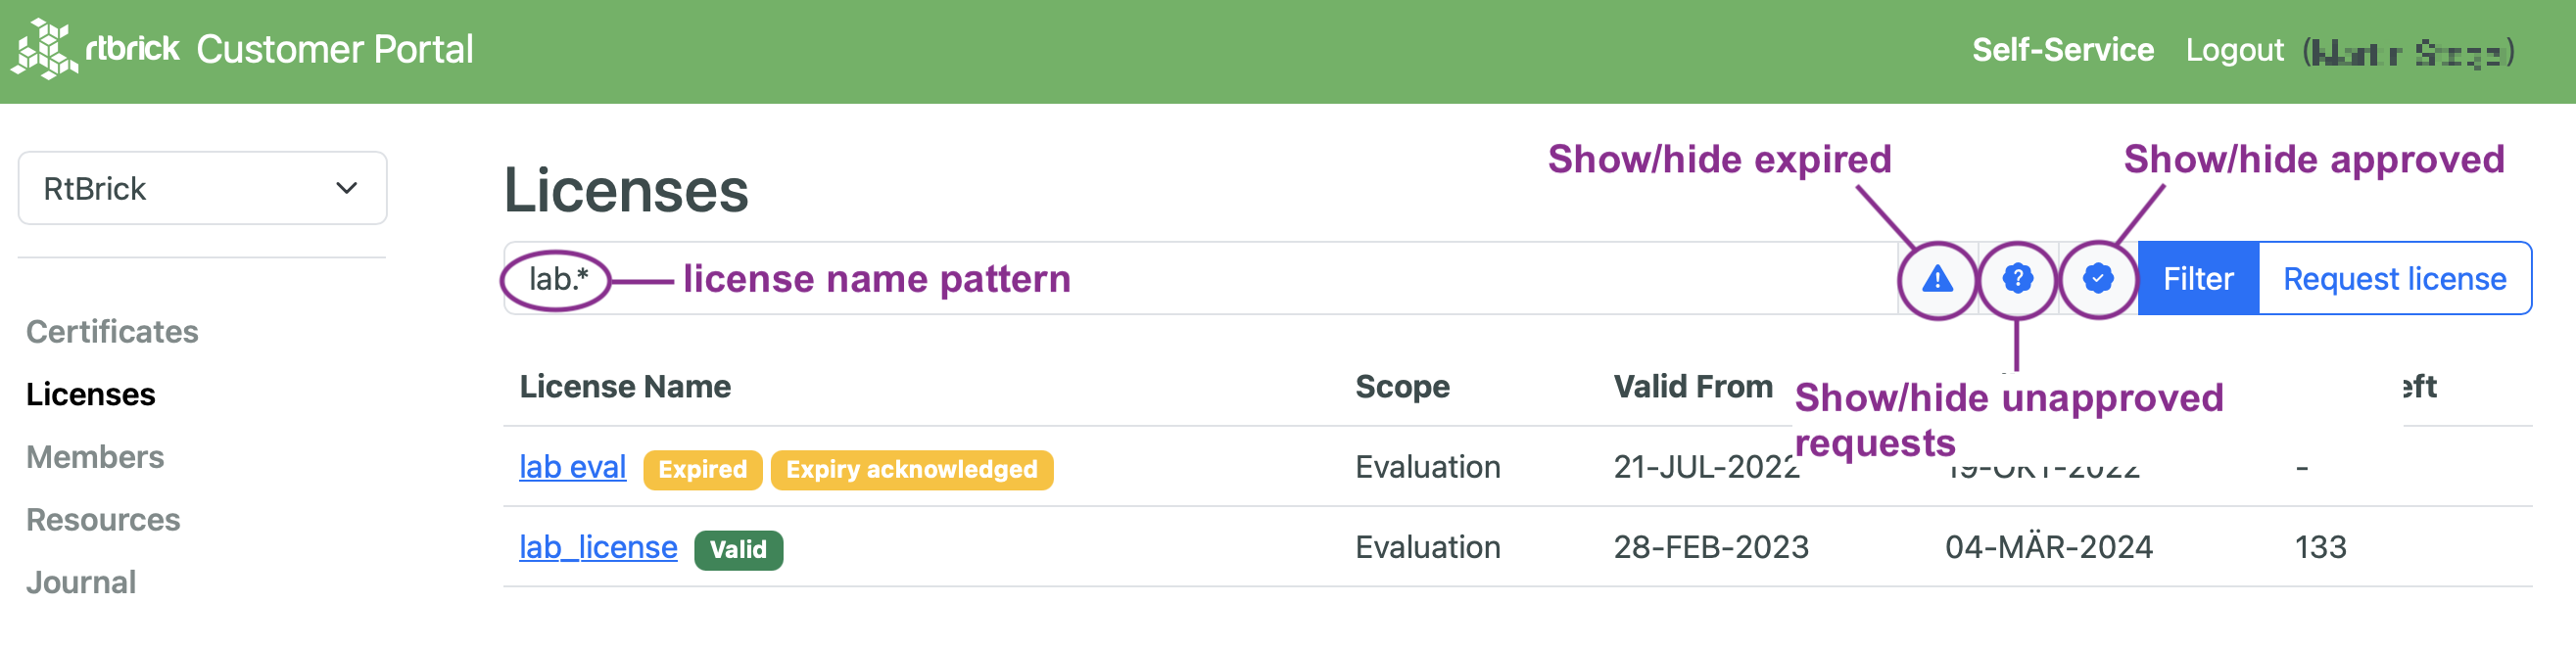
Task: Open the Members sidebar section
Action: [x=95, y=457]
